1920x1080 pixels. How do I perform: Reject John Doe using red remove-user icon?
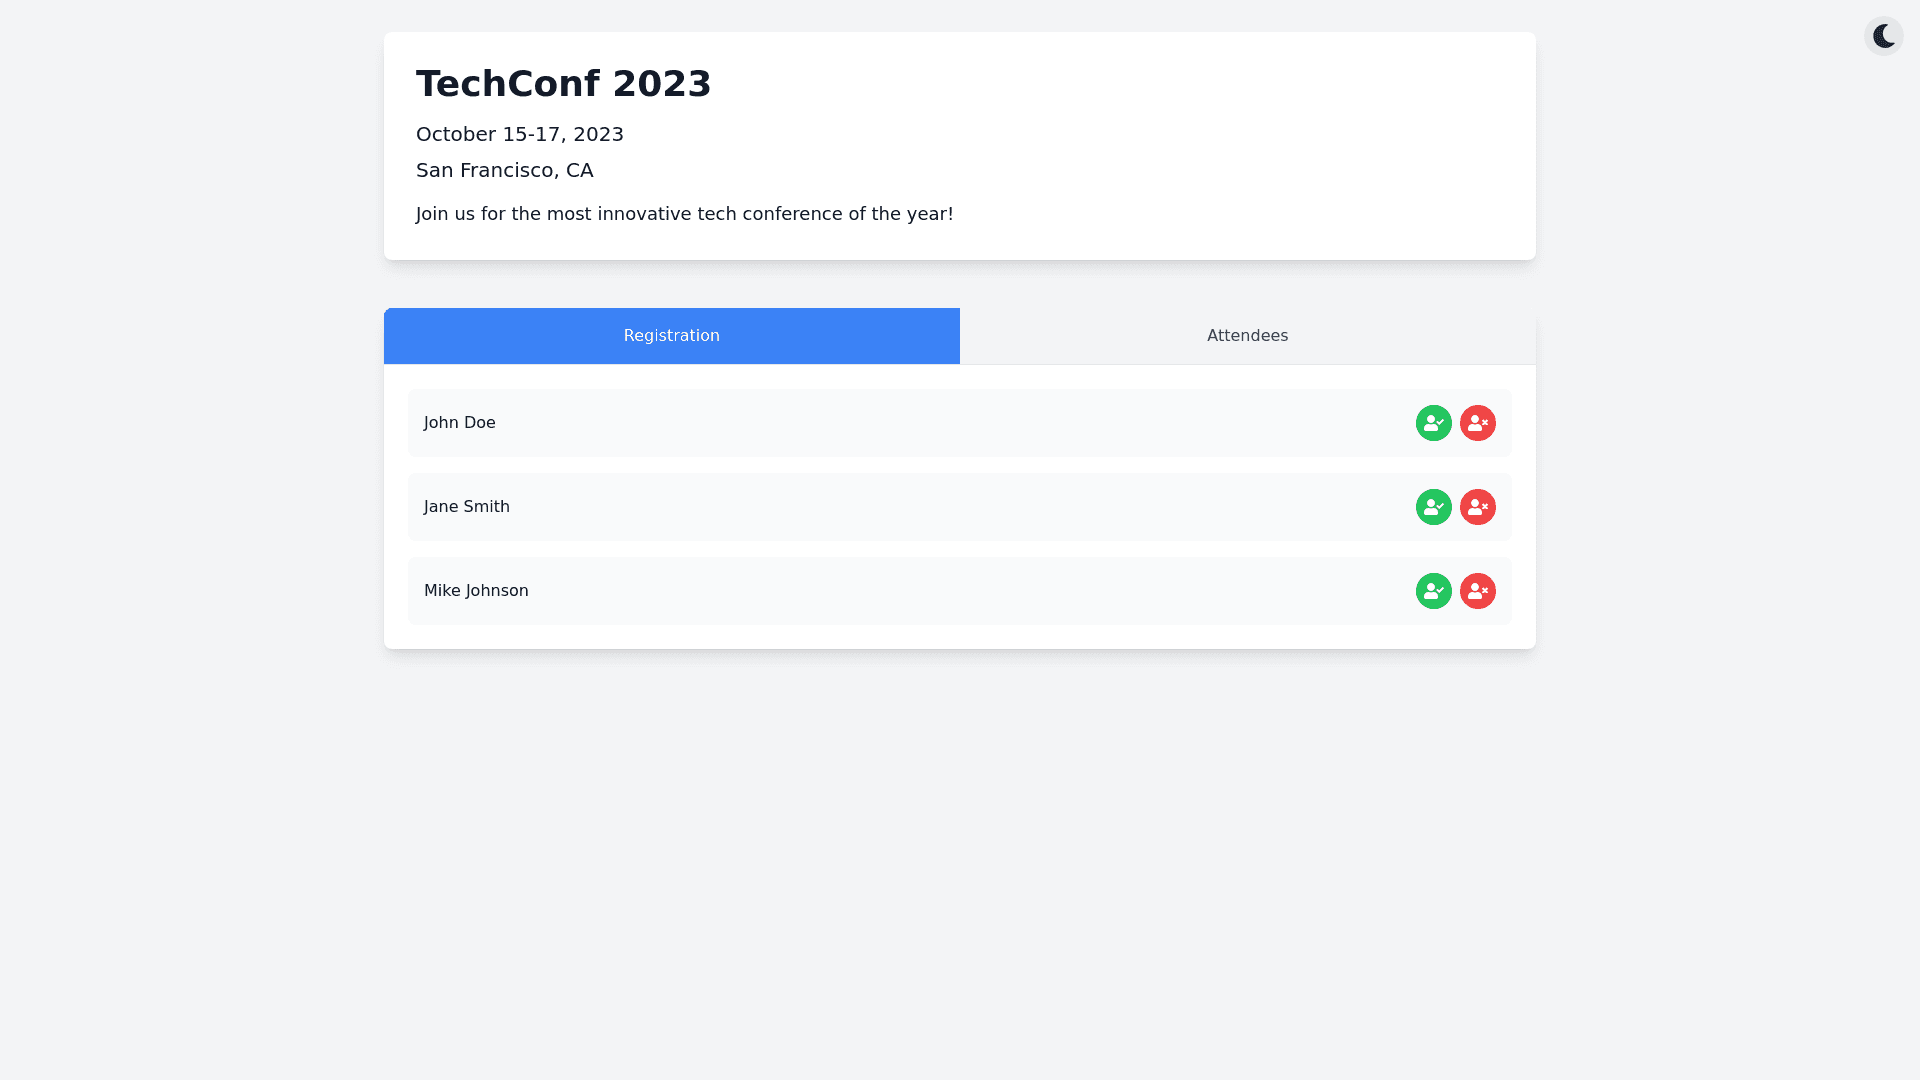1477,423
